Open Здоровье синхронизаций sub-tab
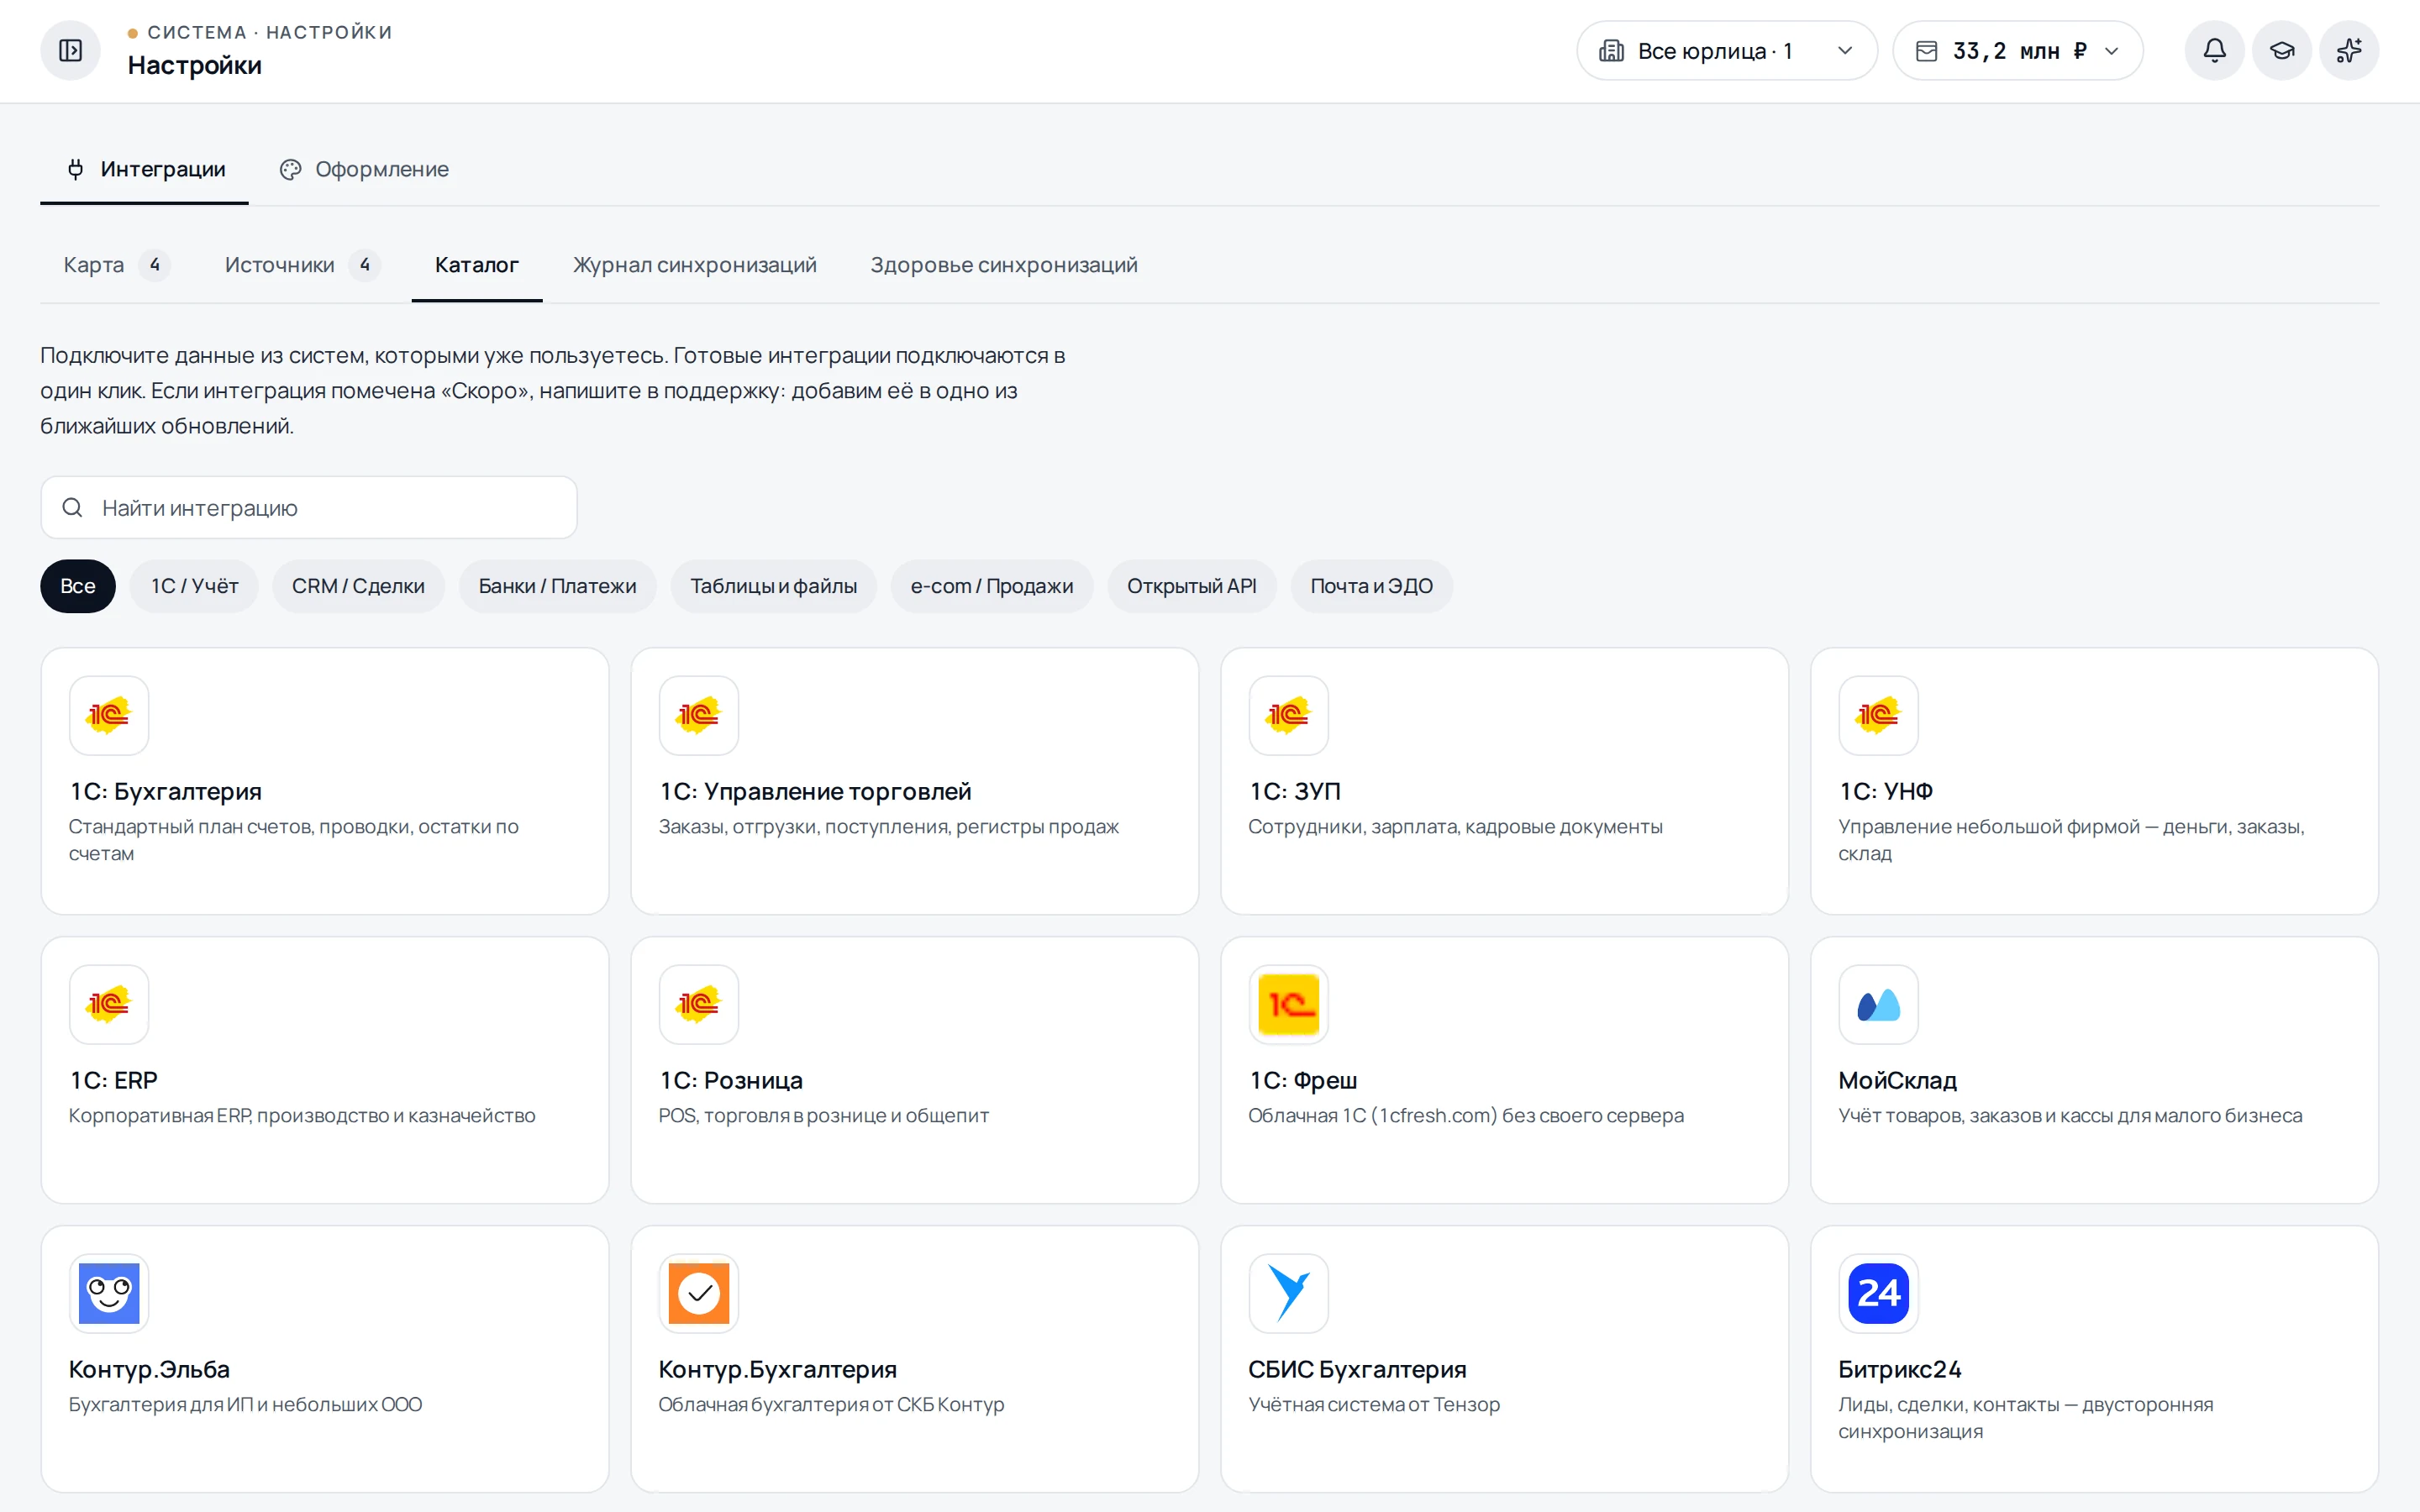 click(1004, 265)
